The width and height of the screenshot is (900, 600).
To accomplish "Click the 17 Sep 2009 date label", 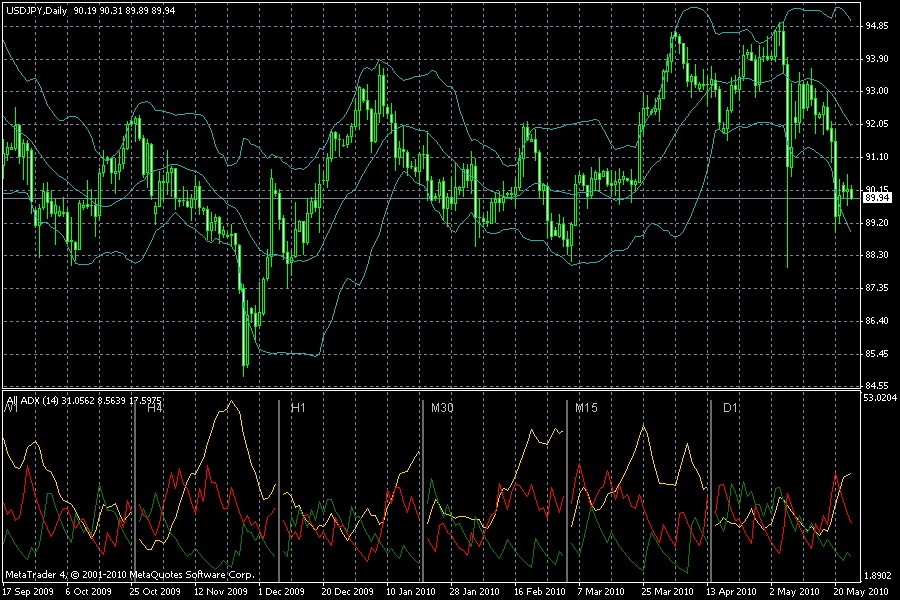I will (28, 591).
